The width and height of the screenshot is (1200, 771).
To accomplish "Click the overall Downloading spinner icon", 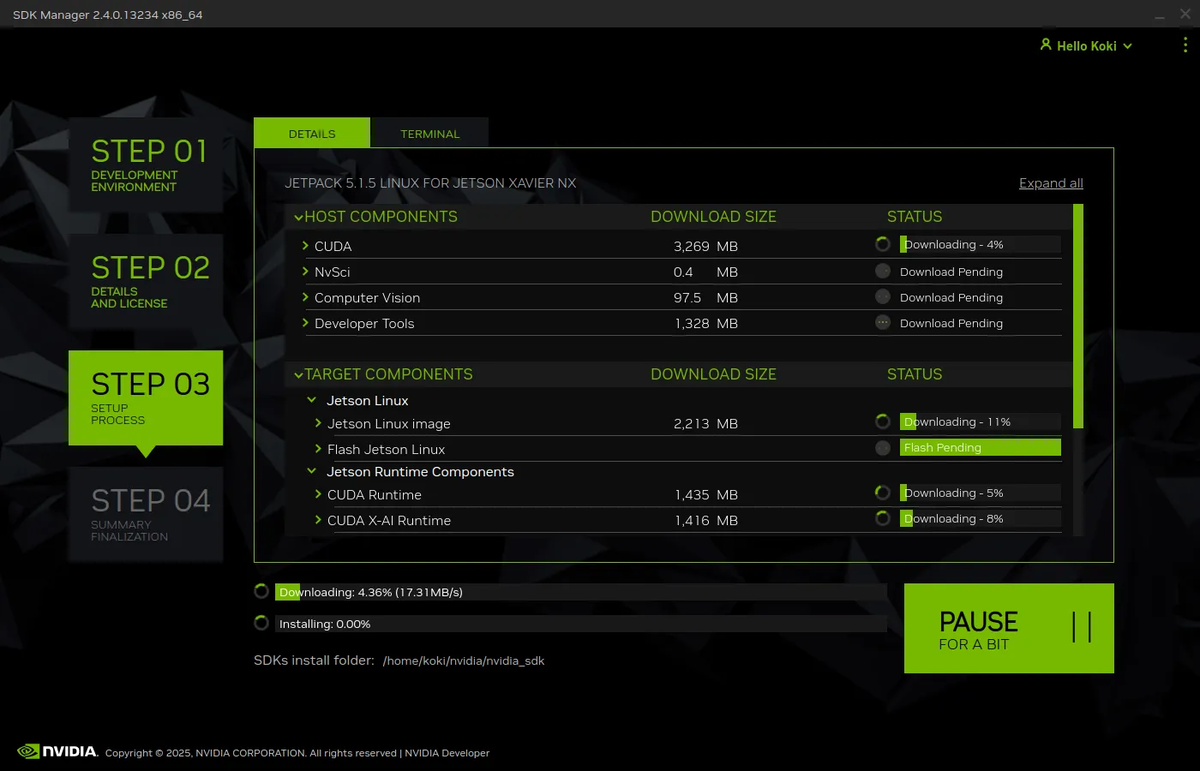I will 262,592.
